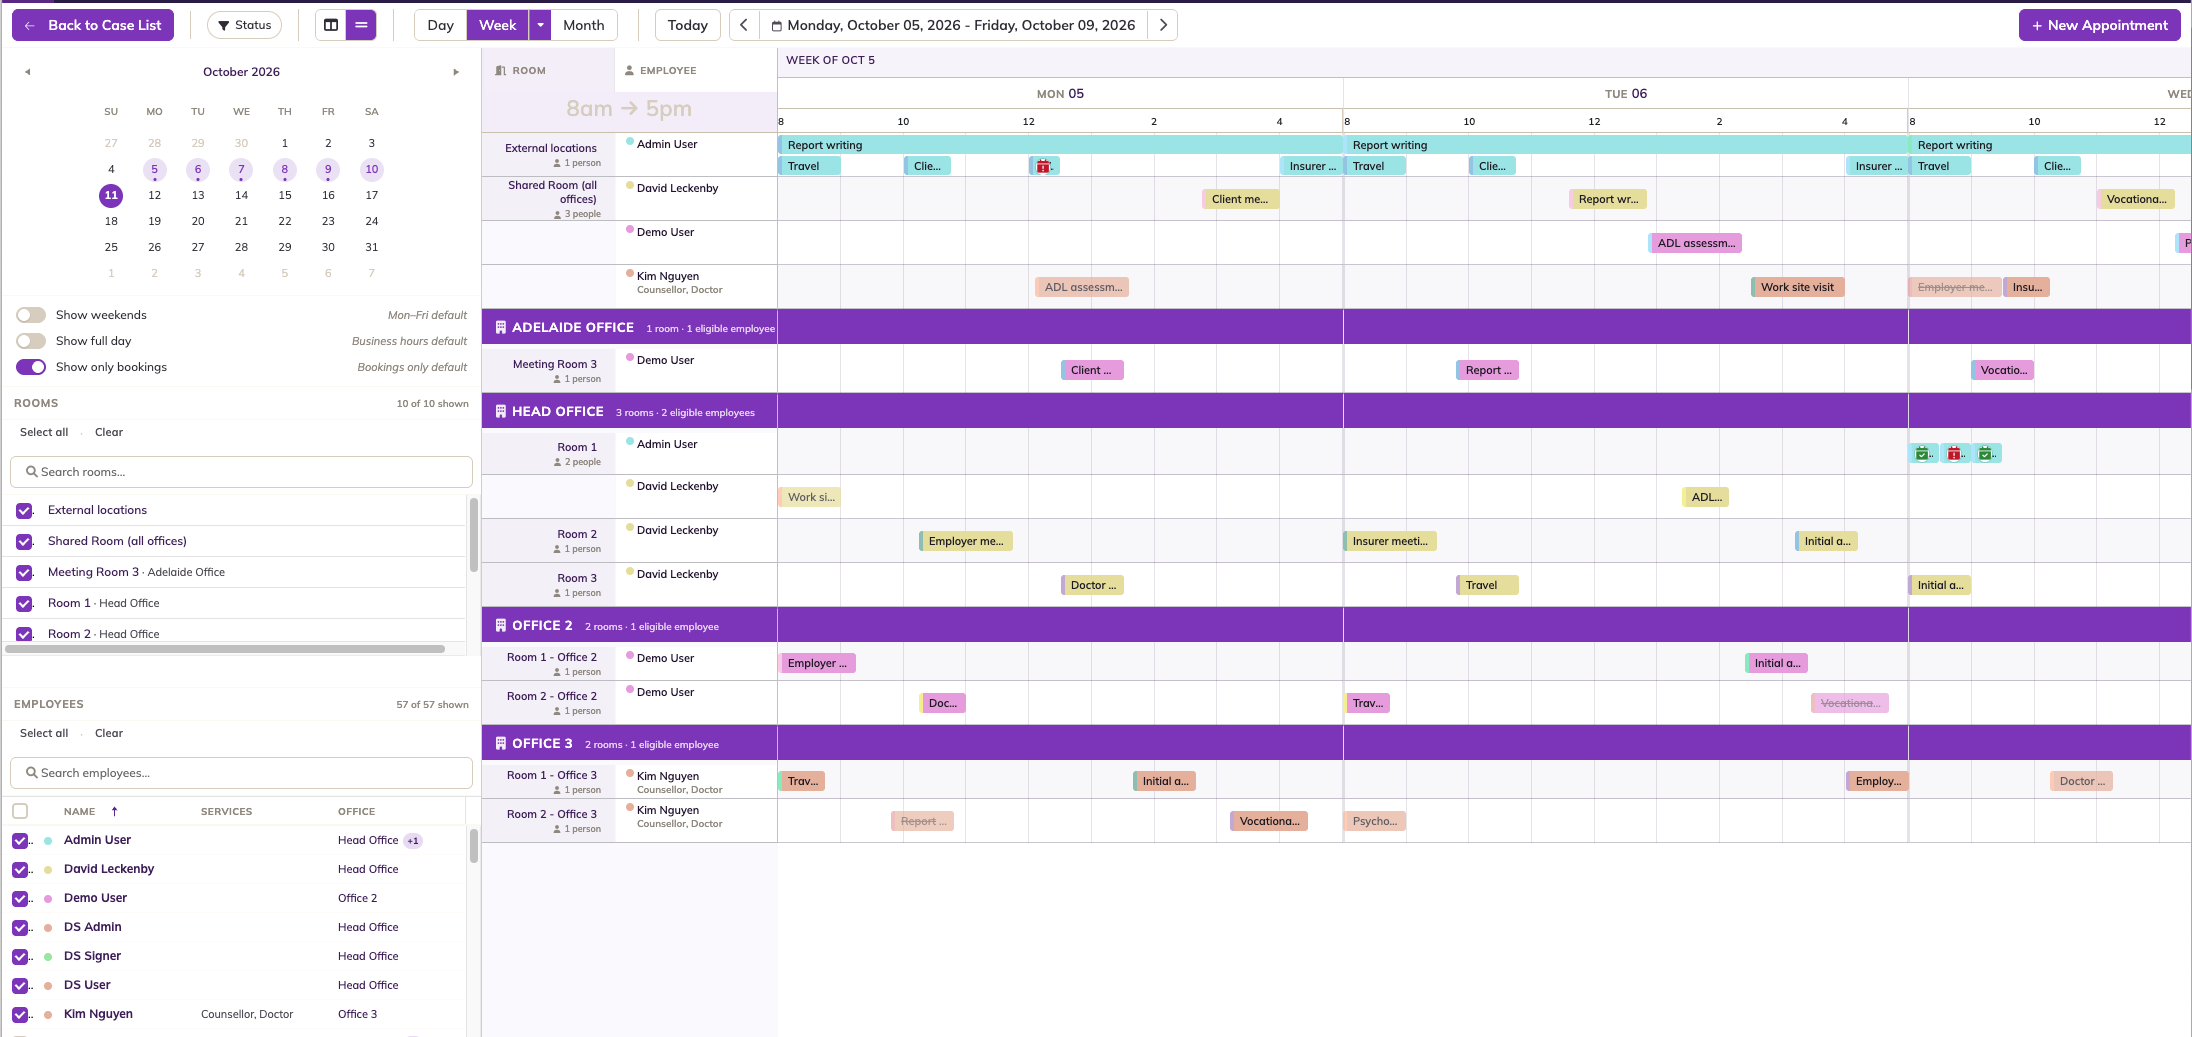Uncheck External locations room
Viewport: 2192px width, 1037px height.
coord(24,511)
